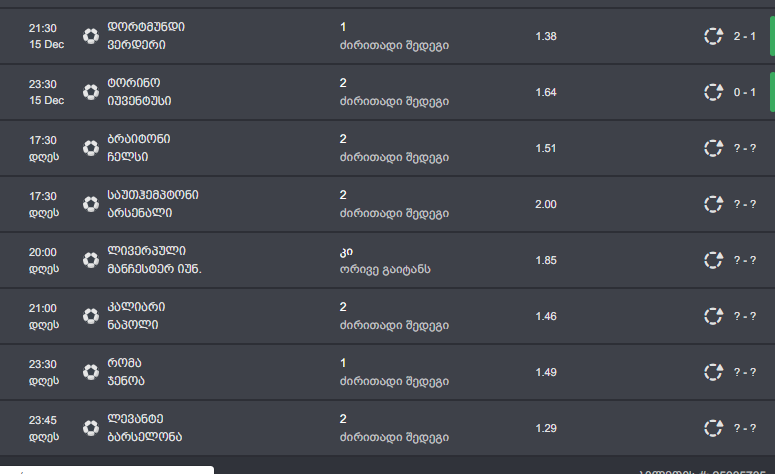775x474 pixels.
Task: Click the circular status icon in the კალიარი row
Action: [713, 316]
